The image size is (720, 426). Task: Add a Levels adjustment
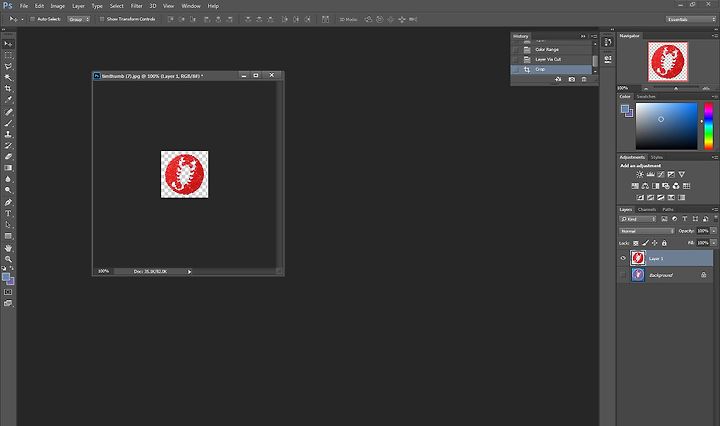[x=650, y=174]
